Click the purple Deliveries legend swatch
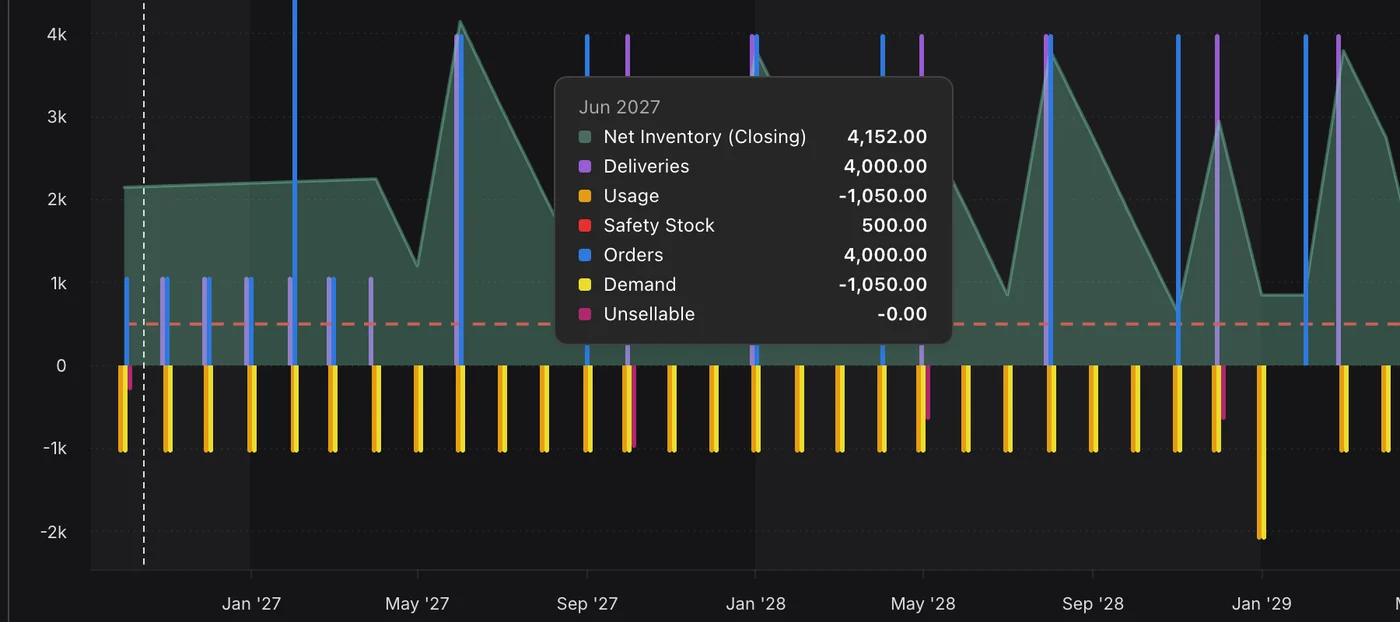The width and height of the screenshot is (1400, 622). tap(585, 166)
